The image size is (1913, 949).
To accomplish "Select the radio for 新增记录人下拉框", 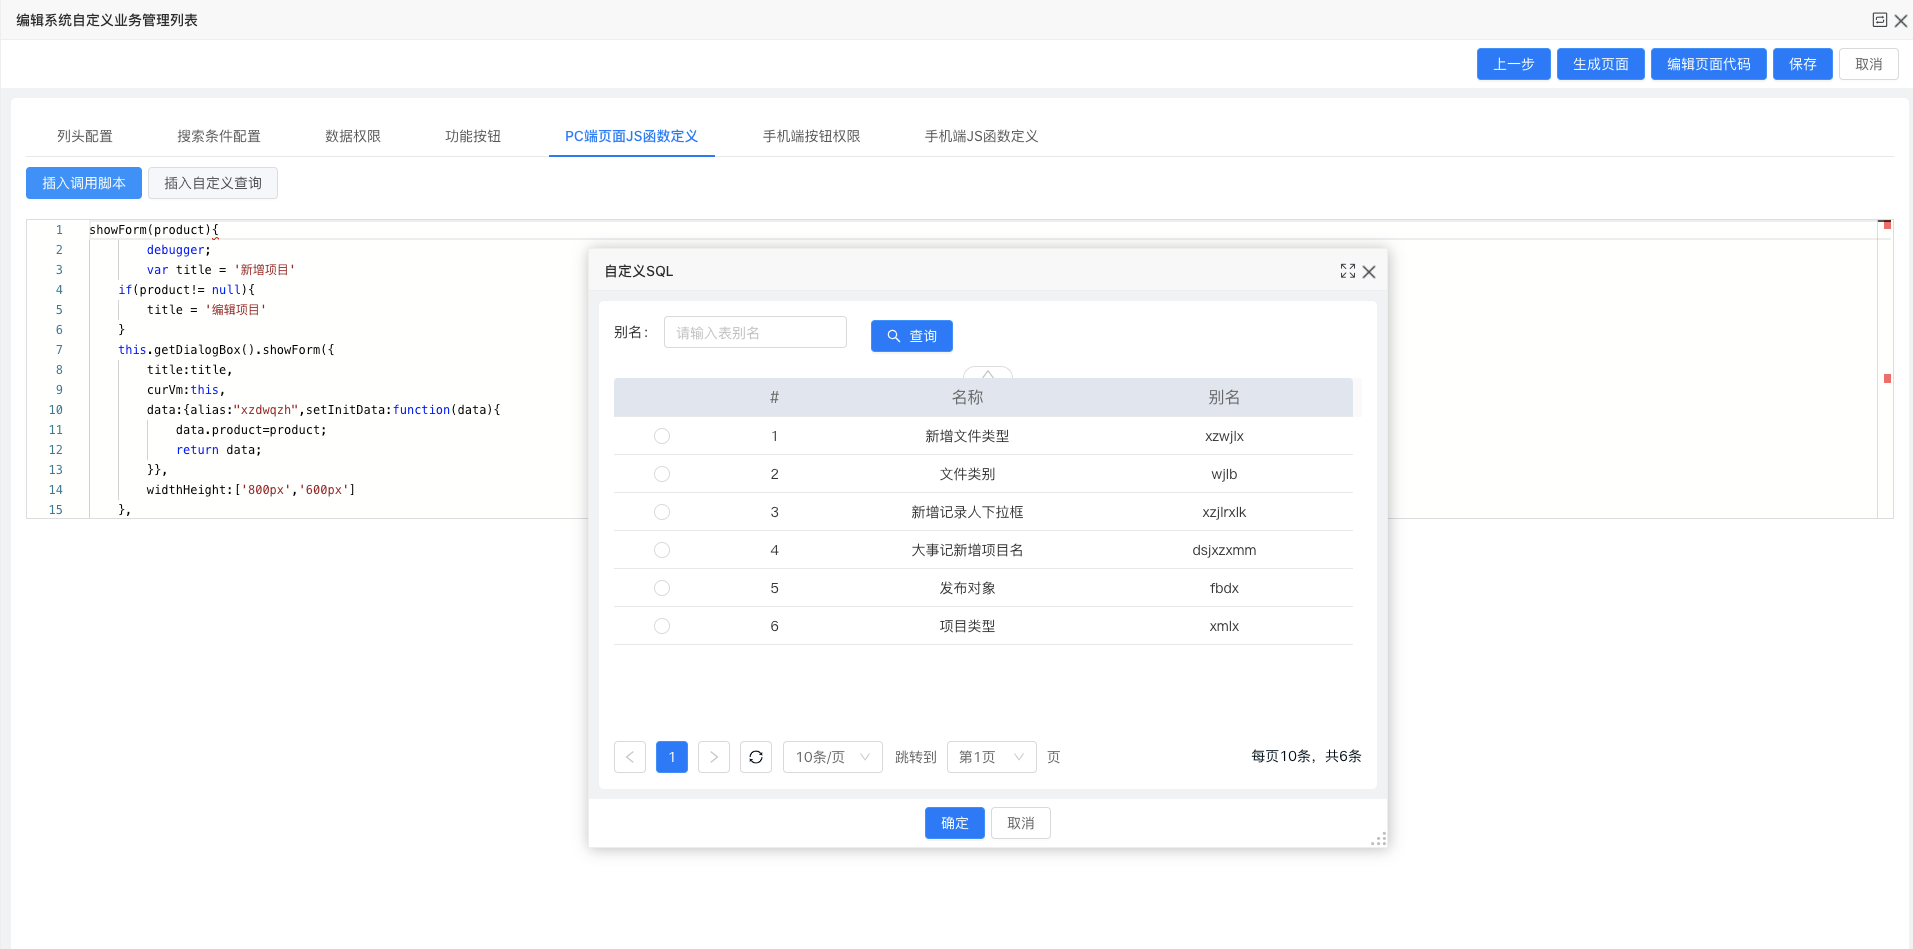I will (662, 512).
